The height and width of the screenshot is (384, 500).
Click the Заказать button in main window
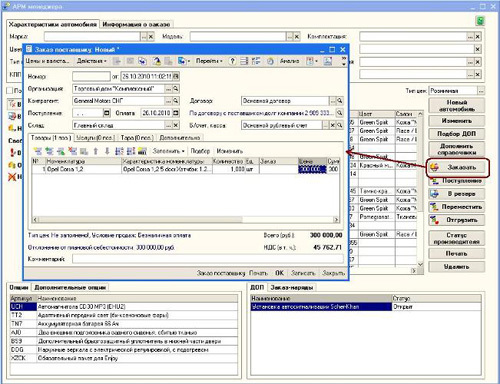click(456, 167)
